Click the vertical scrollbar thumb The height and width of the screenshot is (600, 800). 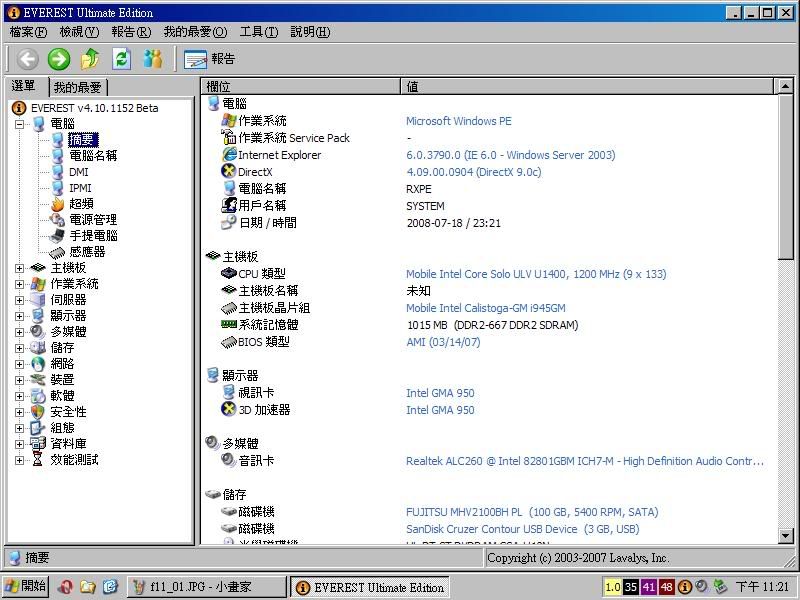pyautogui.click(x=786, y=177)
